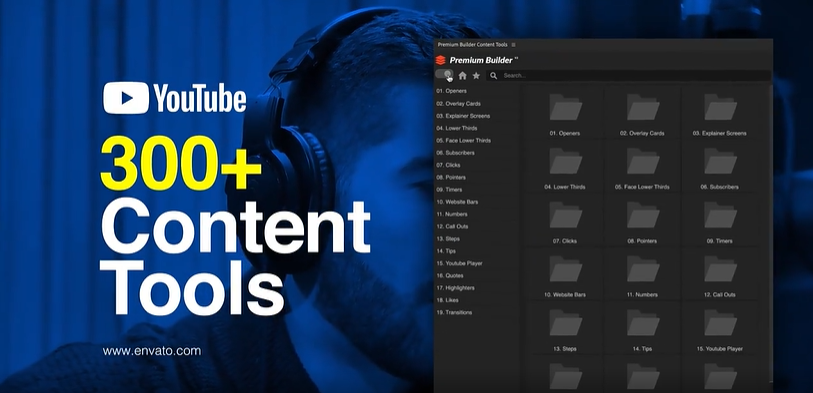Open favorites with the star icon
The height and width of the screenshot is (393, 813).
[x=476, y=76]
